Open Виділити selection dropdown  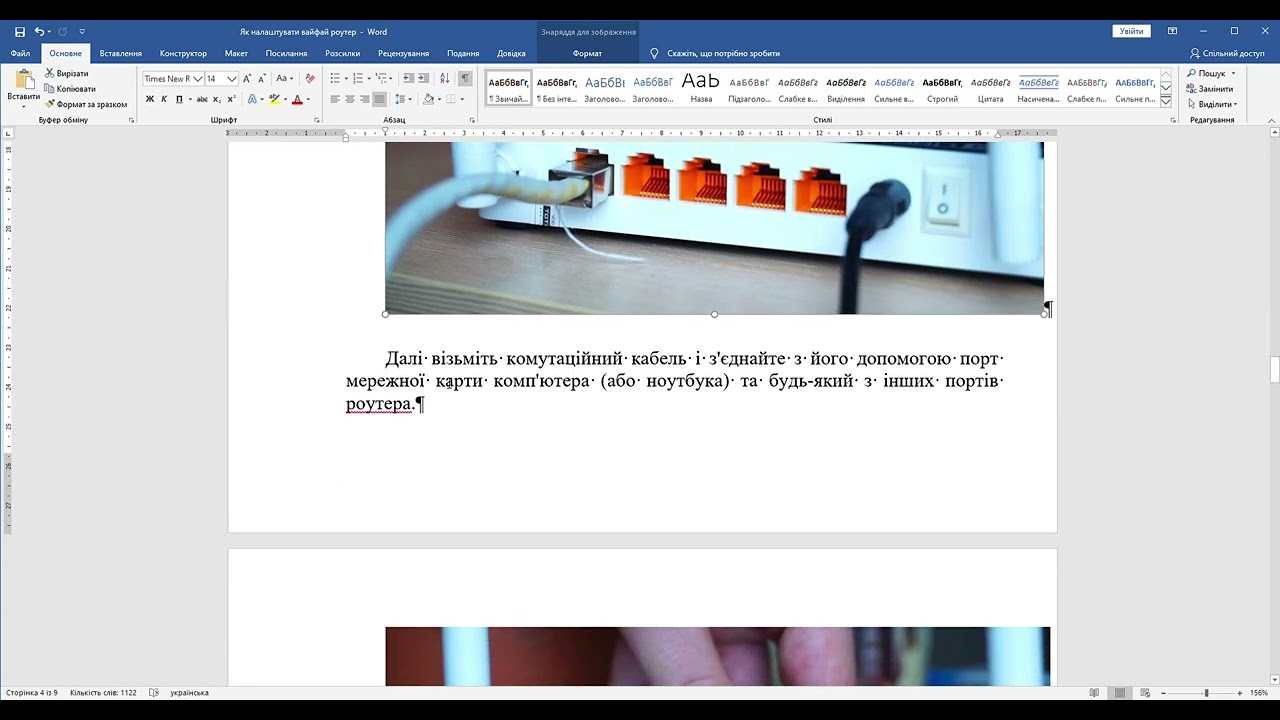[x=1212, y=104]
